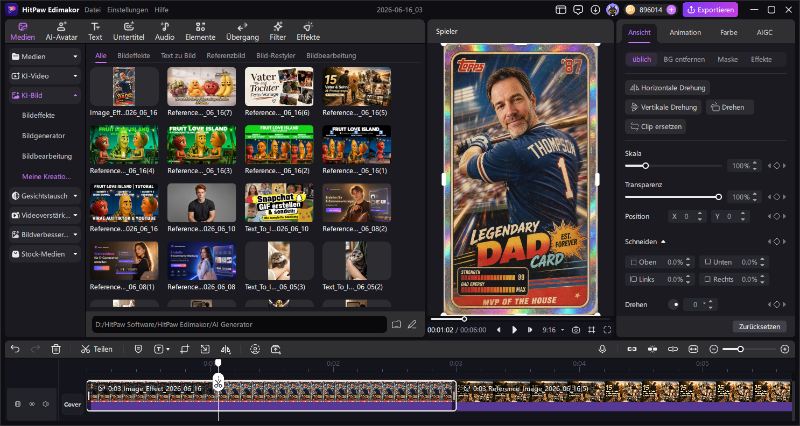The width and height of the screenshot is (800, 426).
Task: Play the preview in player
Action: tap(514, 330)
